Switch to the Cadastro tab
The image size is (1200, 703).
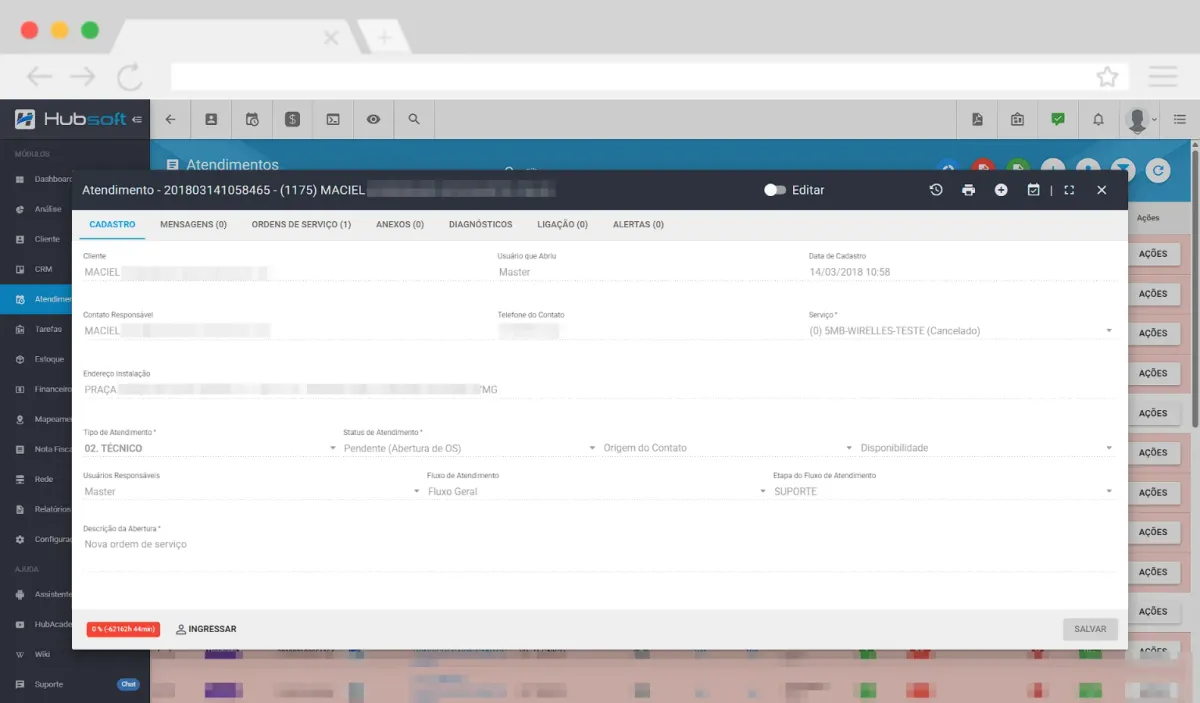coord(112,225)
